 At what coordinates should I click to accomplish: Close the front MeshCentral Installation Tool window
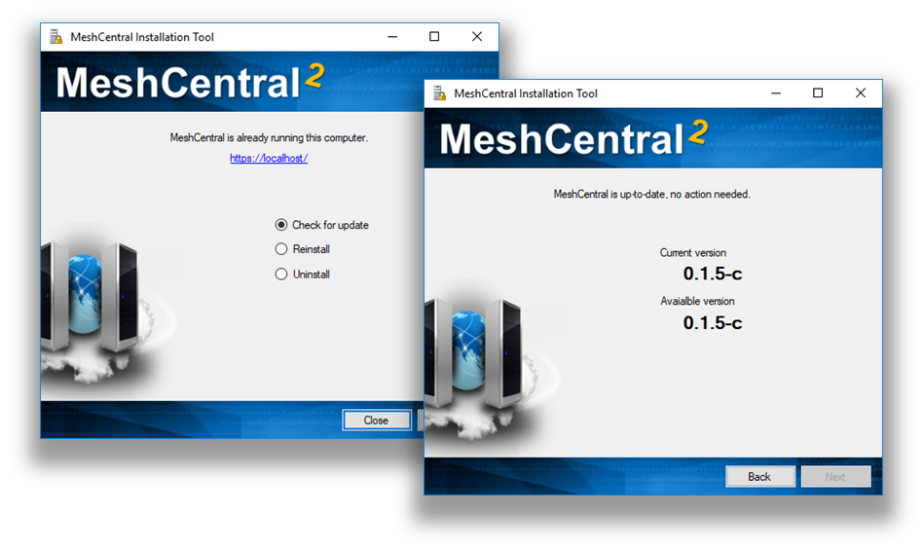coord(861,93)
